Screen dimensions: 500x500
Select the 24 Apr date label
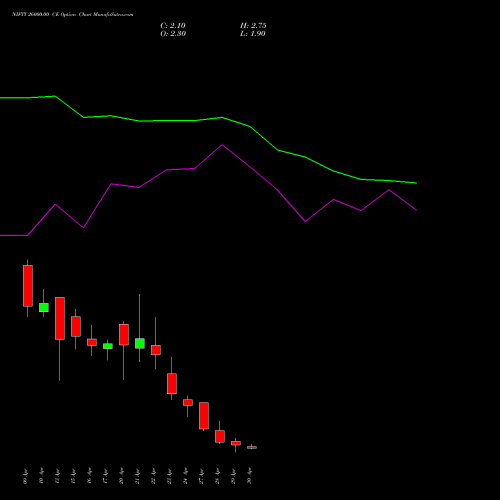tap(186, 477)
